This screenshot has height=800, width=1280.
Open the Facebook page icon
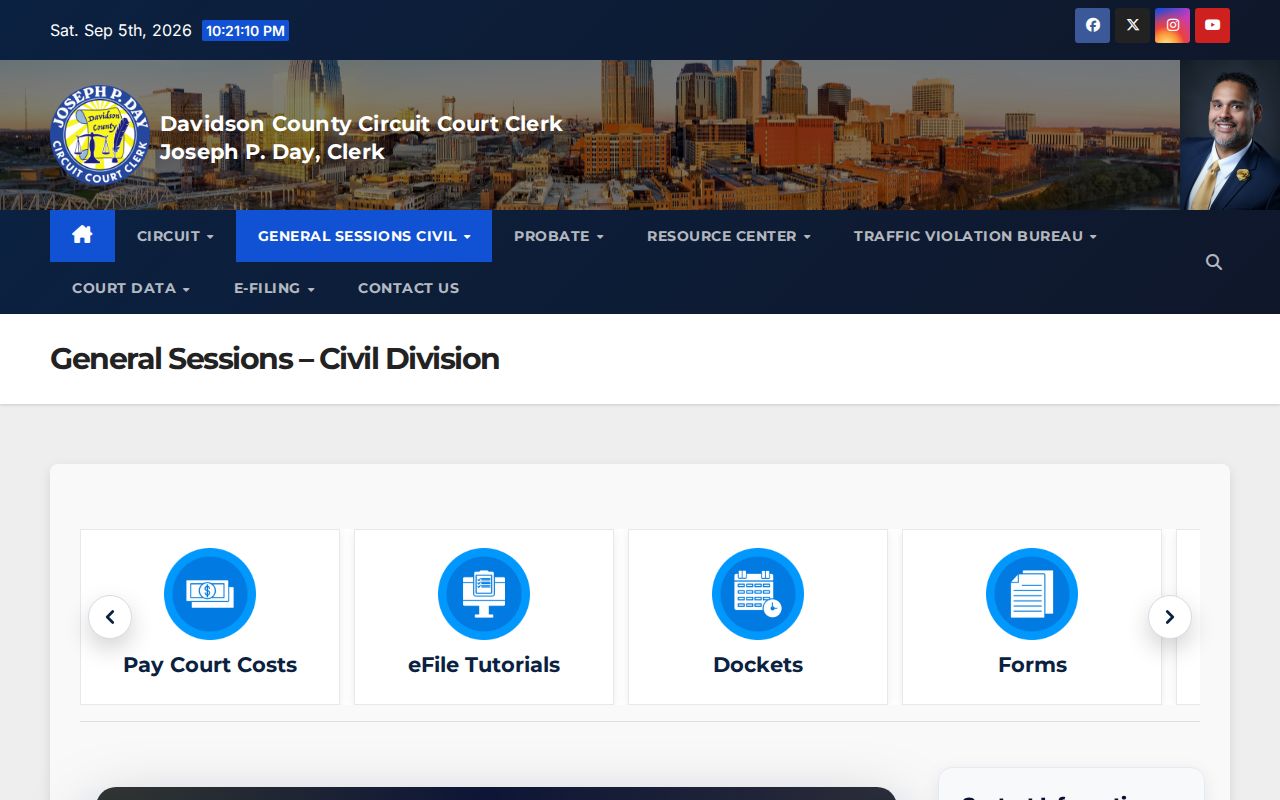[1092, 25]
